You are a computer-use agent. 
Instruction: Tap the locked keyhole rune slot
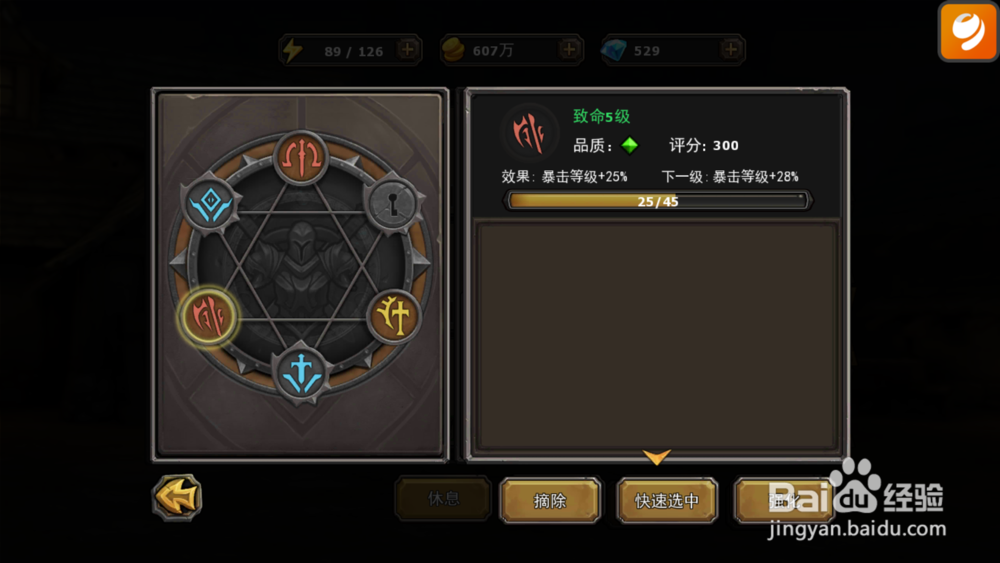pos(393,204)
